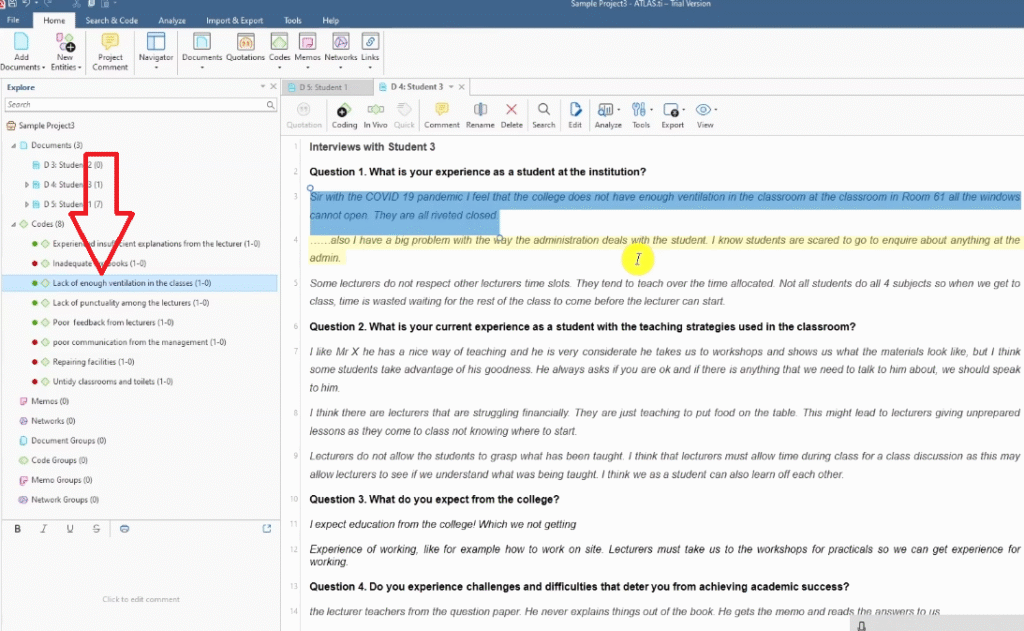Toggle italic formatting in comment editor
The width and height of the screenshot is (1024, 631).
click(x=44, y=528)
